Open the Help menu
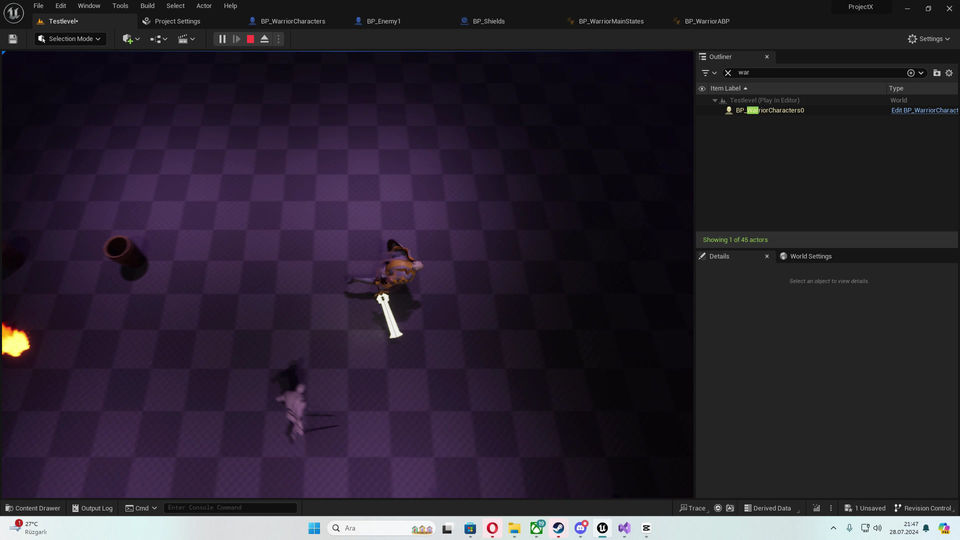 pos(230,6)
